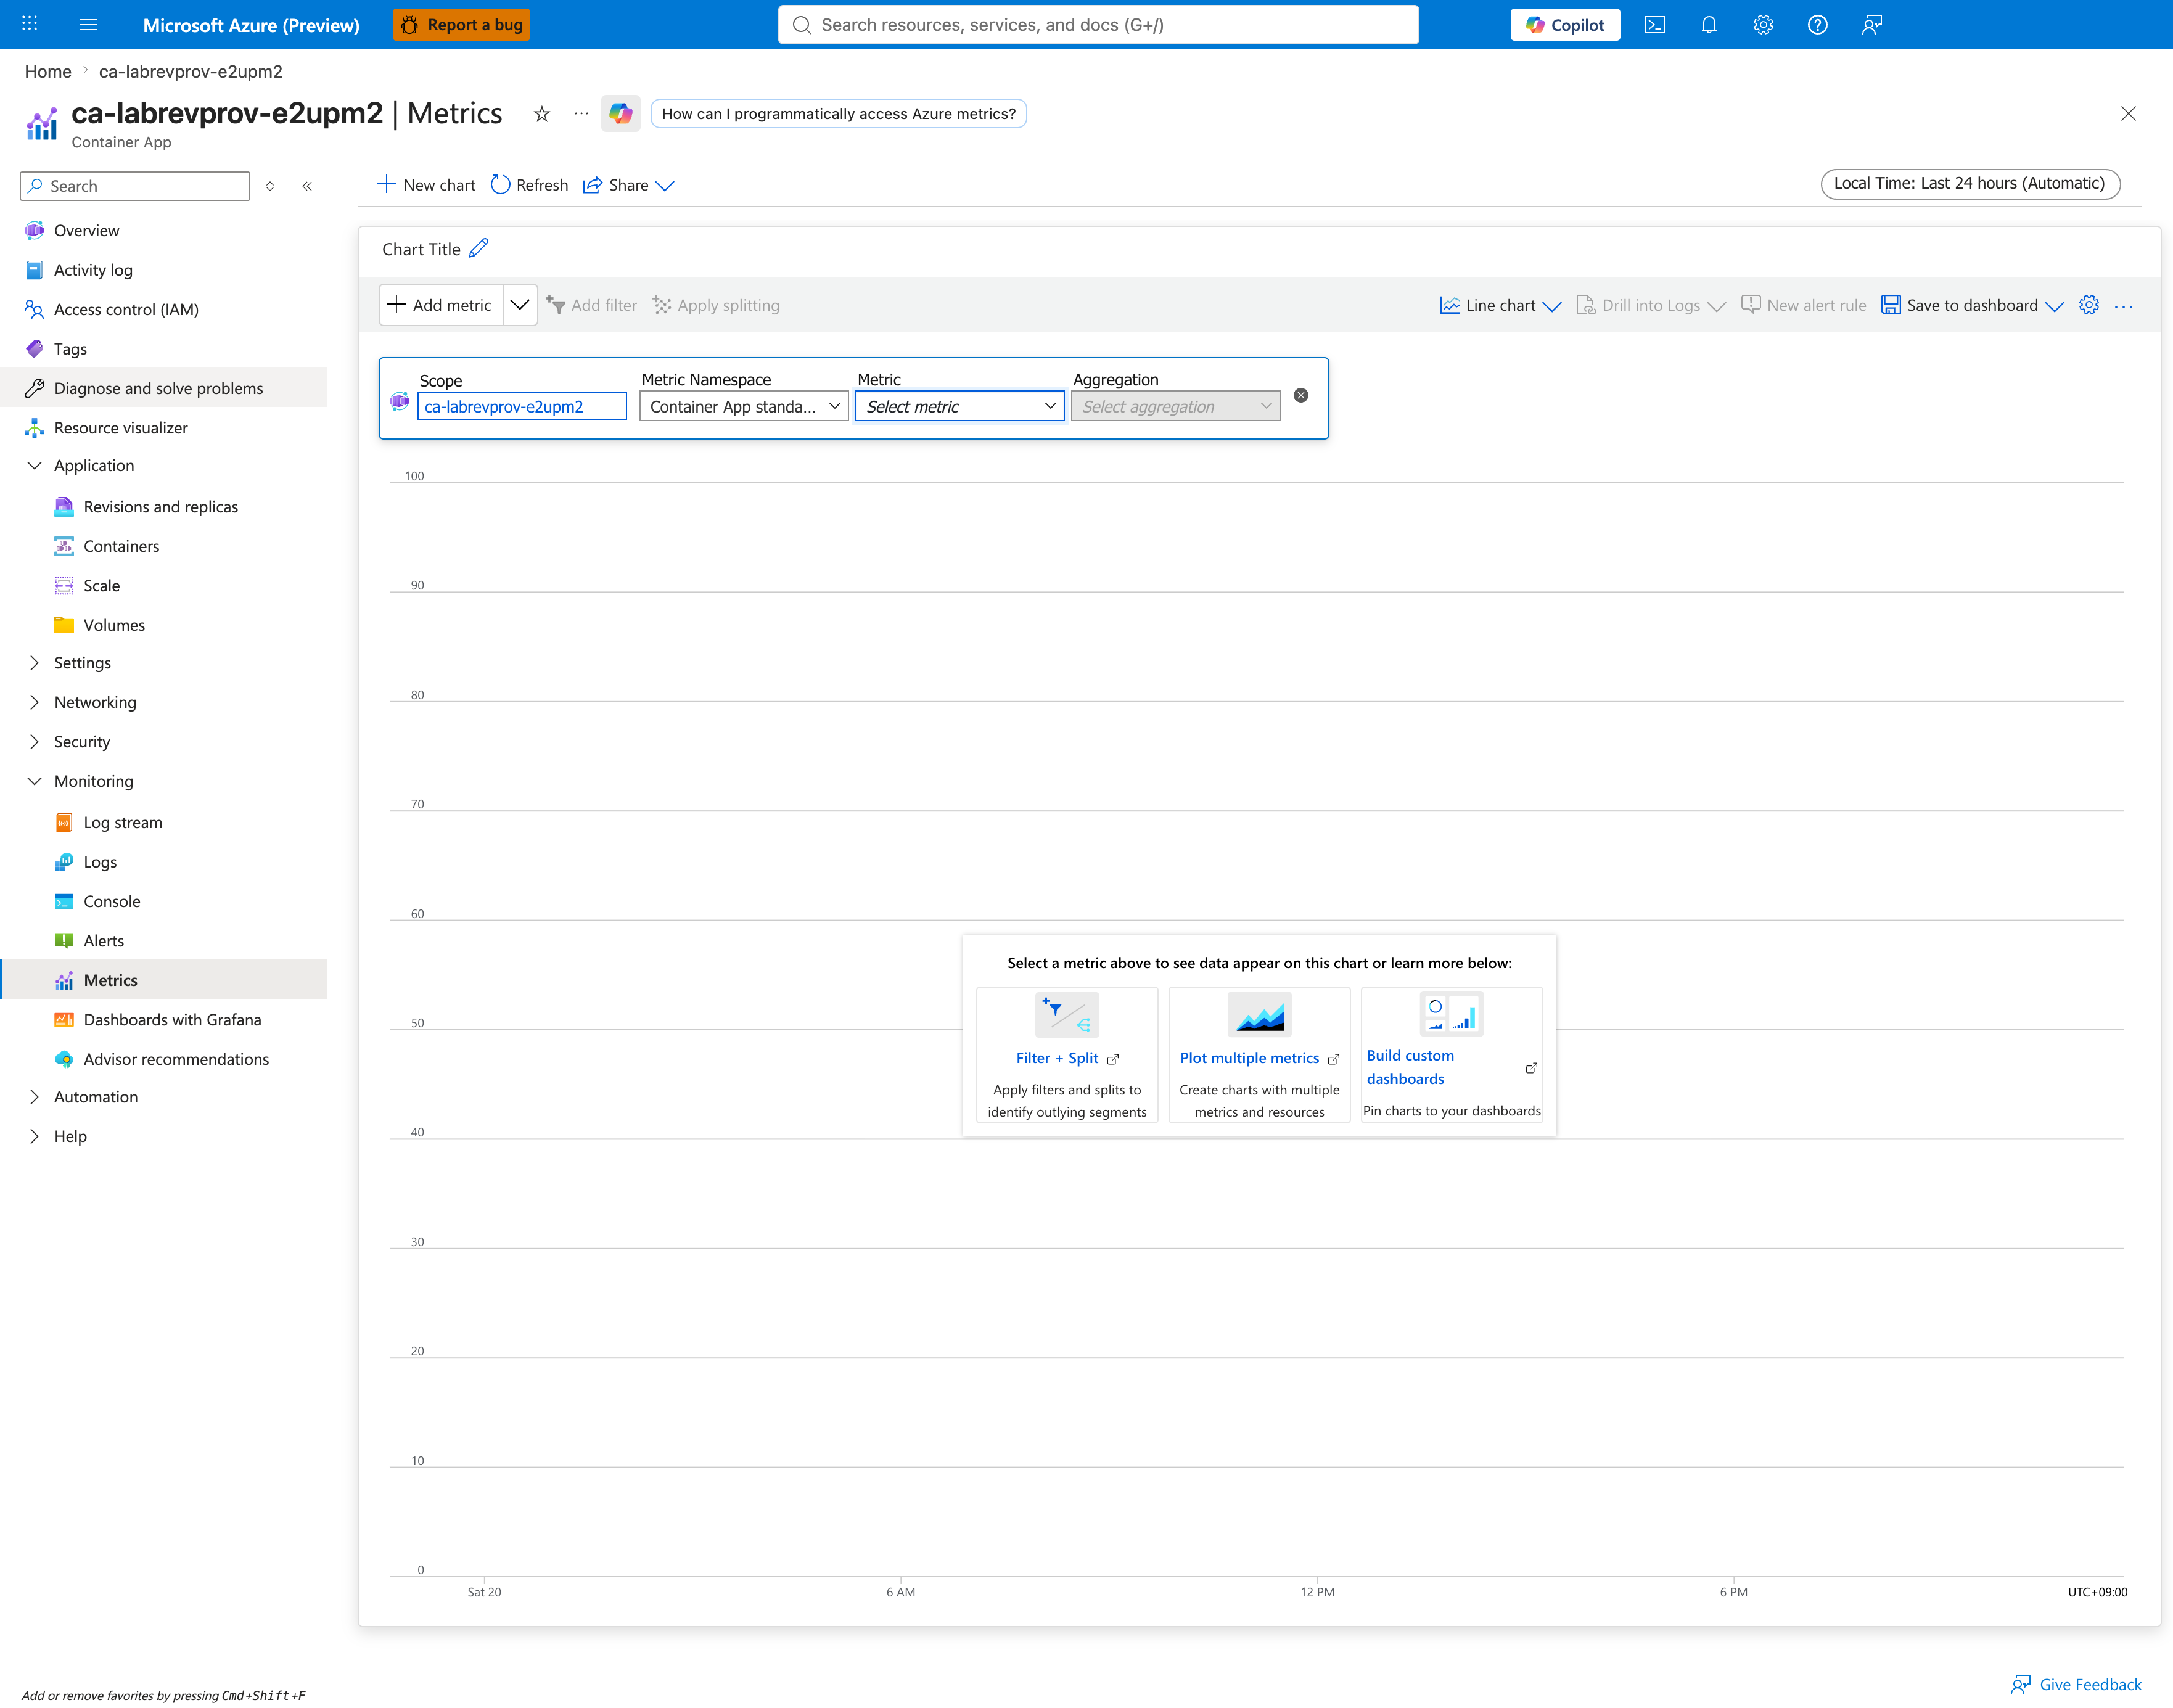Open Build custom dashboards link

1410,1067
